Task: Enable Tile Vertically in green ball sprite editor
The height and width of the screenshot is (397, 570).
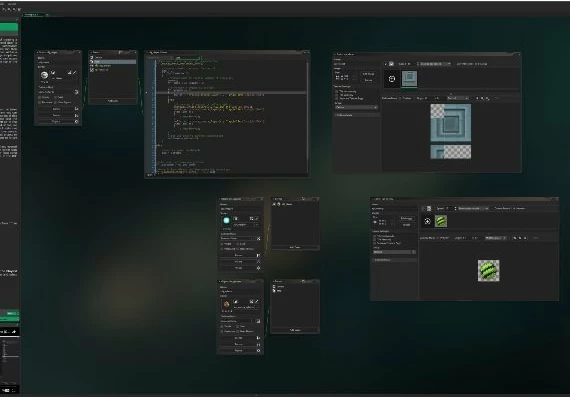Action: (374, 240)
